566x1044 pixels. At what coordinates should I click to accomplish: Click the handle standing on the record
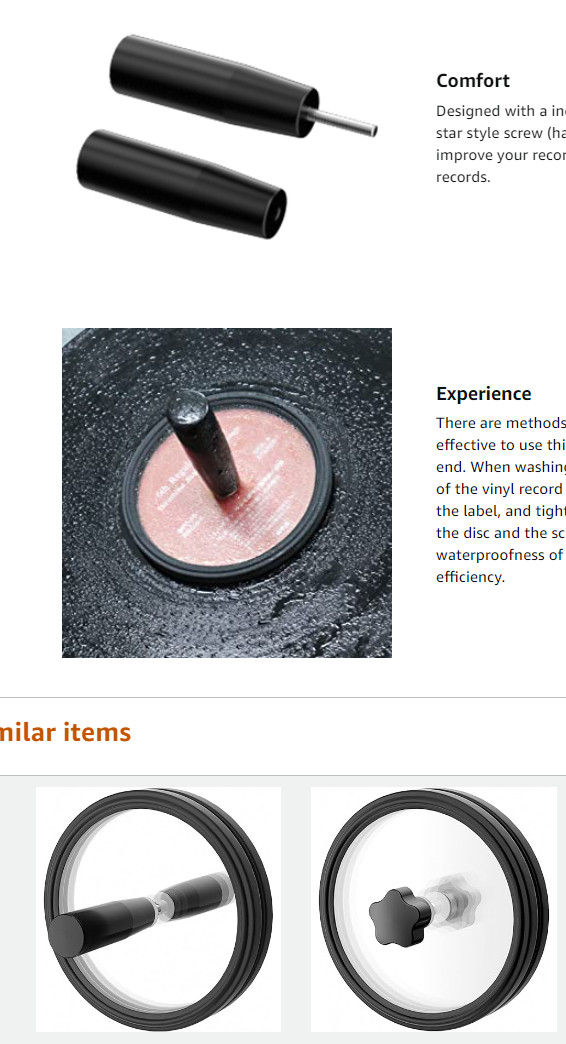(203, 443)
